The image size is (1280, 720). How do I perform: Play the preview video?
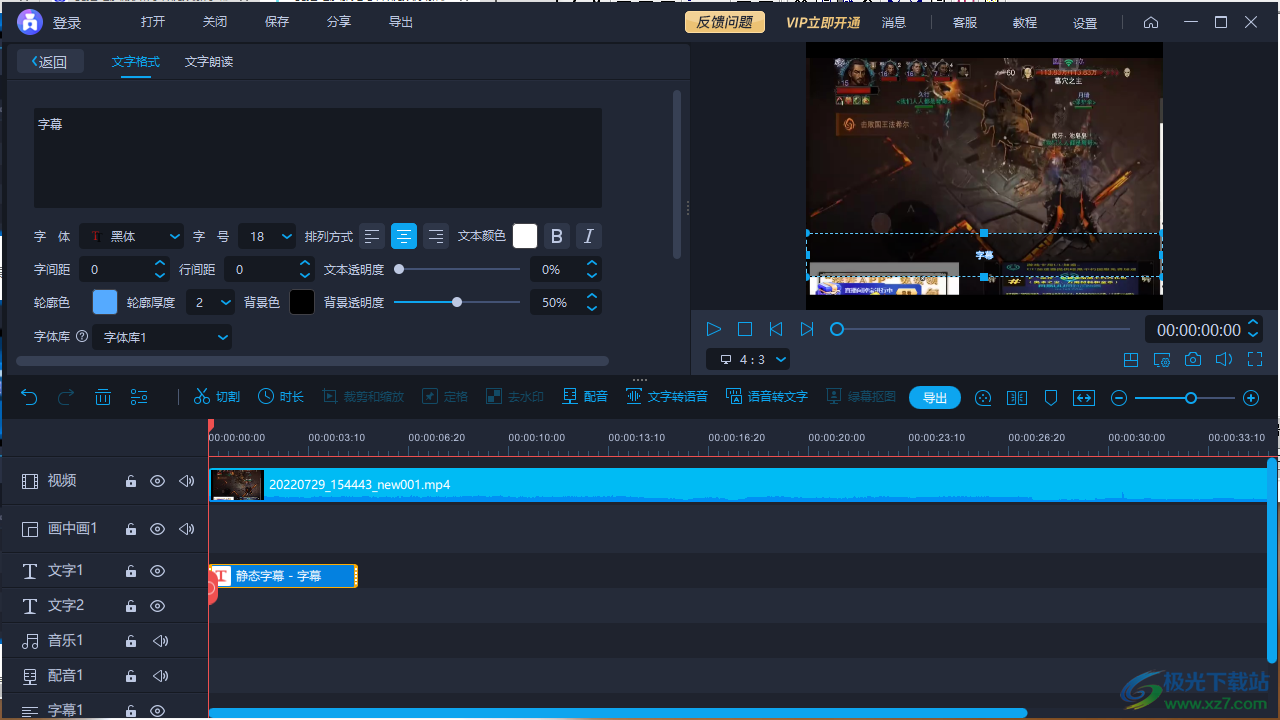coord(714,329)
